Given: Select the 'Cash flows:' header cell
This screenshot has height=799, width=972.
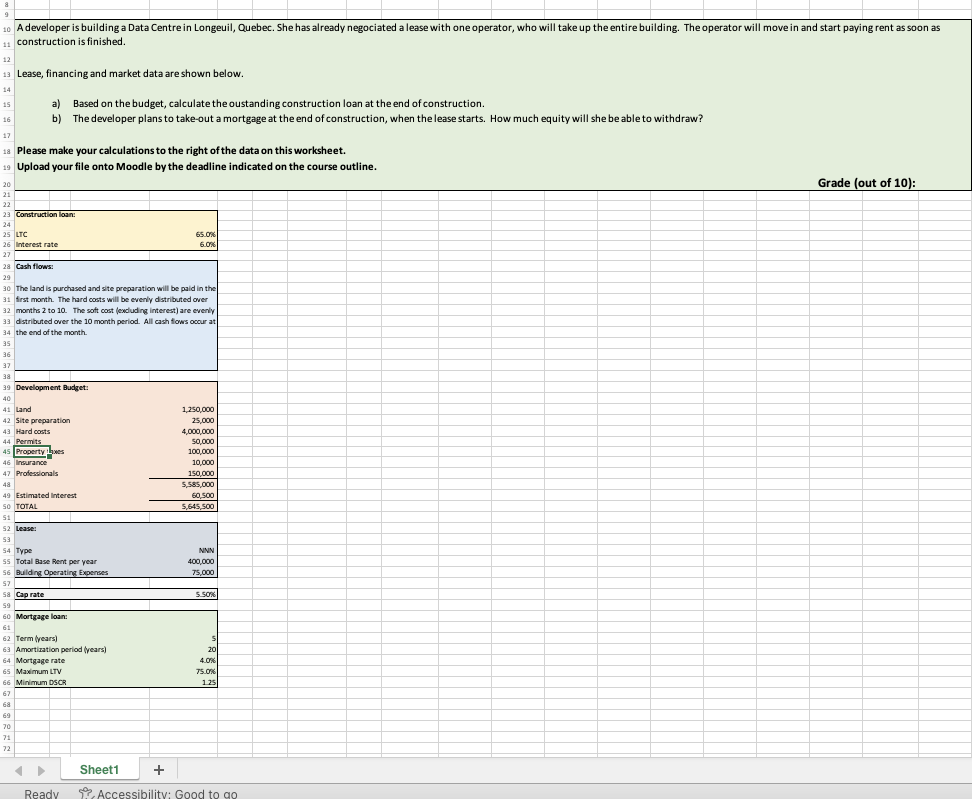Looking at the screenshot, I should 34,267.
